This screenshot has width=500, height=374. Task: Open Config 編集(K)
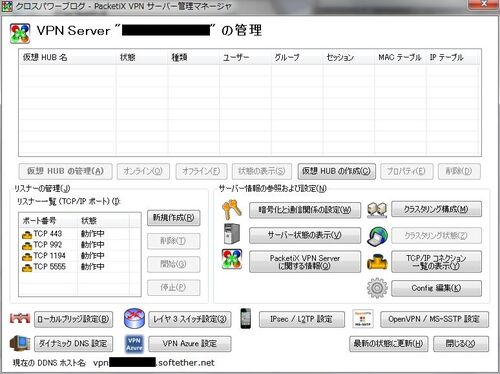[x=436, y=288]
